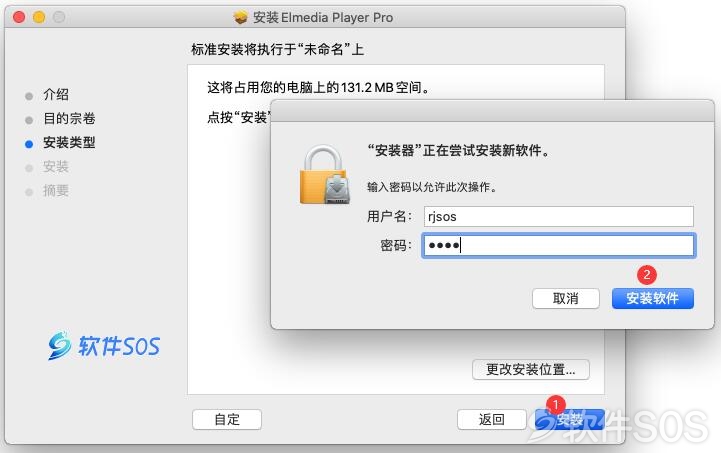
Task: Click the gray bullet beside 目的宗卷
Action: (29, 120)
